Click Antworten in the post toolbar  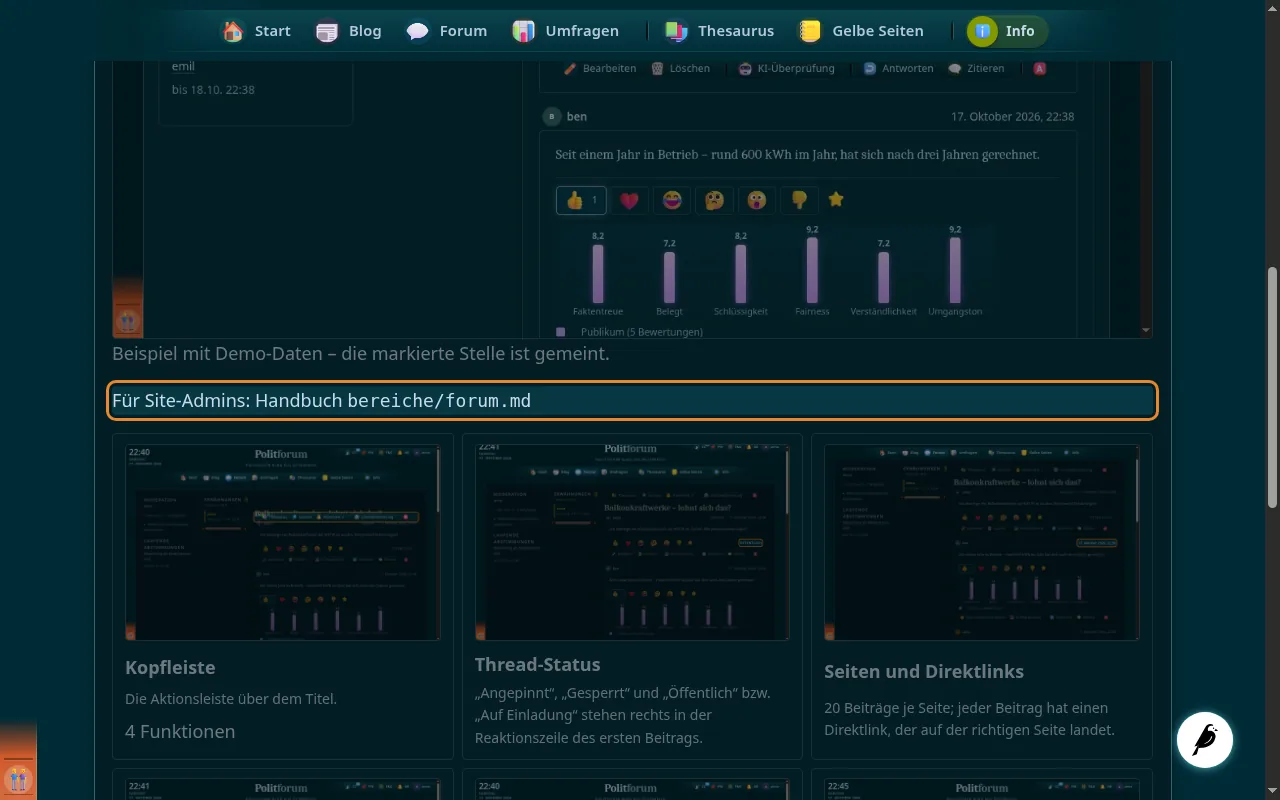click(898, 68)
